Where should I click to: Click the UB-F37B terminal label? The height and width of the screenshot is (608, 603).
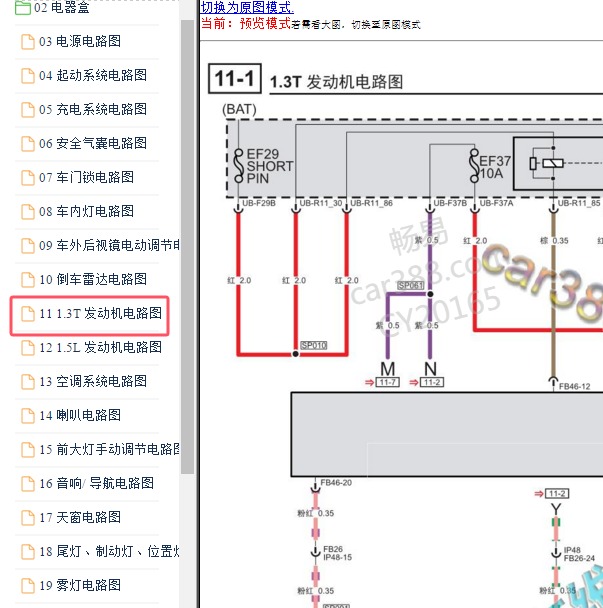point(450,203)
